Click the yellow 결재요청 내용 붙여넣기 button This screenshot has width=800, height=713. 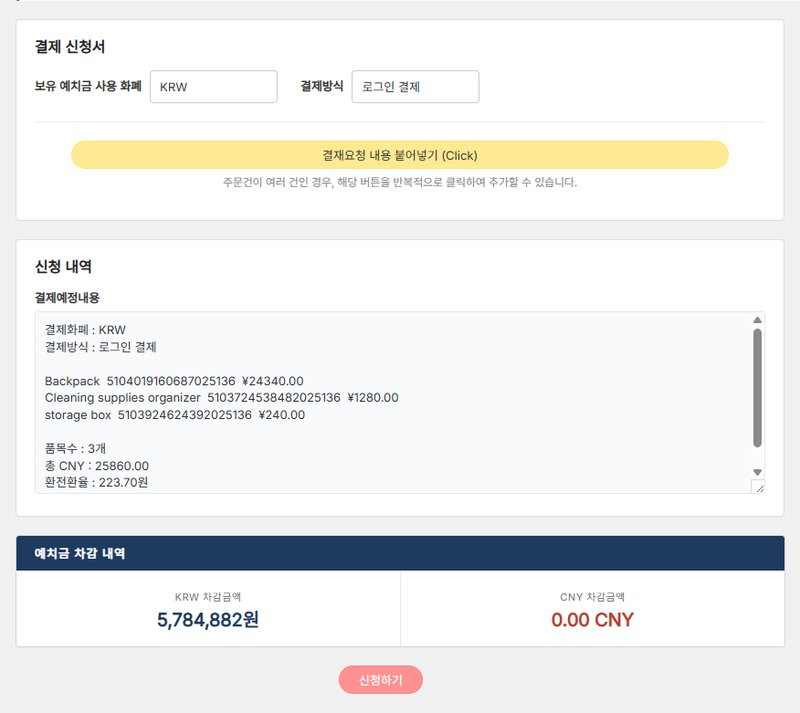399,155
